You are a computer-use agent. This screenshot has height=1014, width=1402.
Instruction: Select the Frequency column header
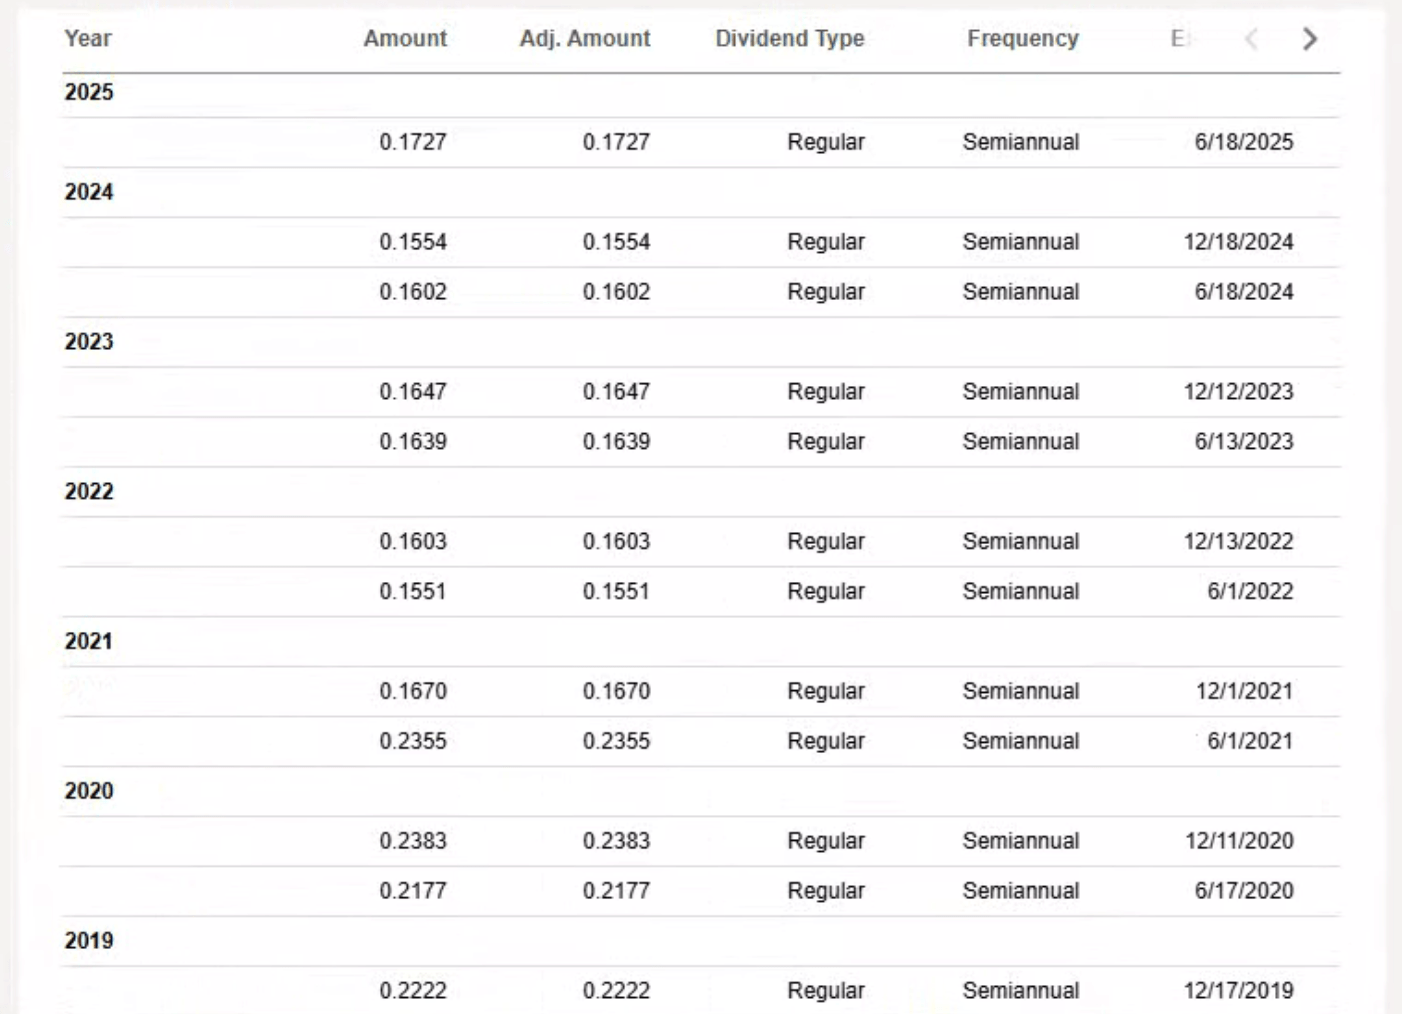point(1022,39)
